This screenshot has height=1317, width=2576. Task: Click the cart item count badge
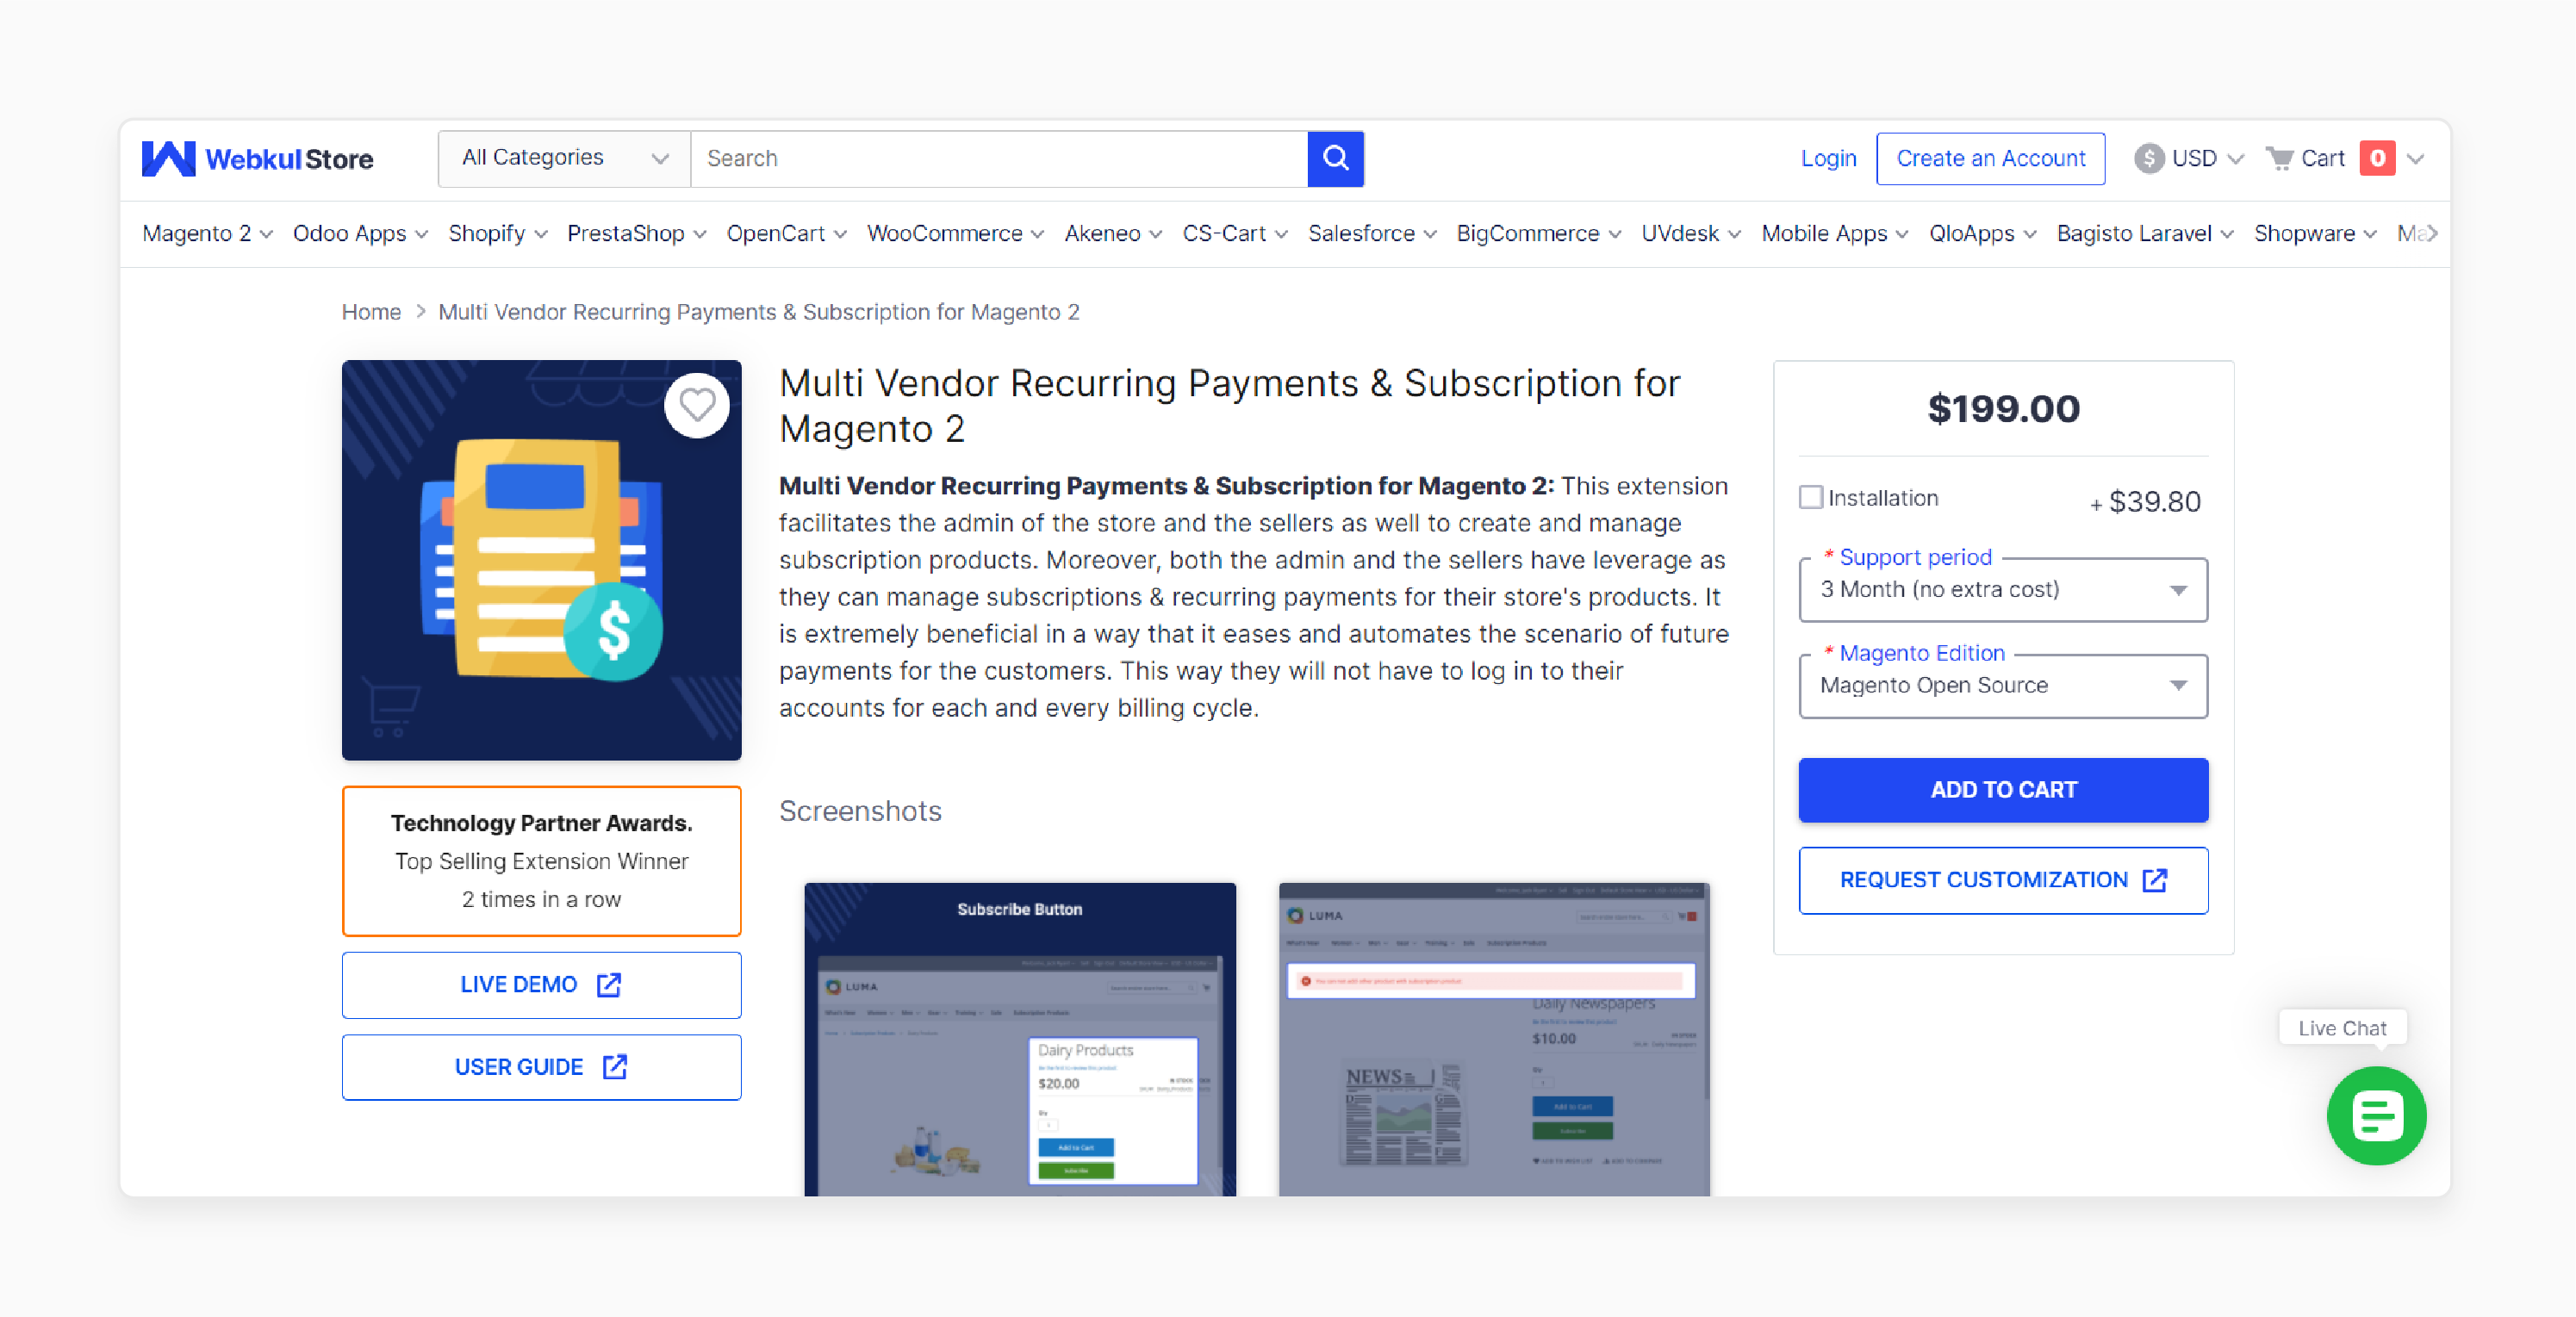point(2377,158)
